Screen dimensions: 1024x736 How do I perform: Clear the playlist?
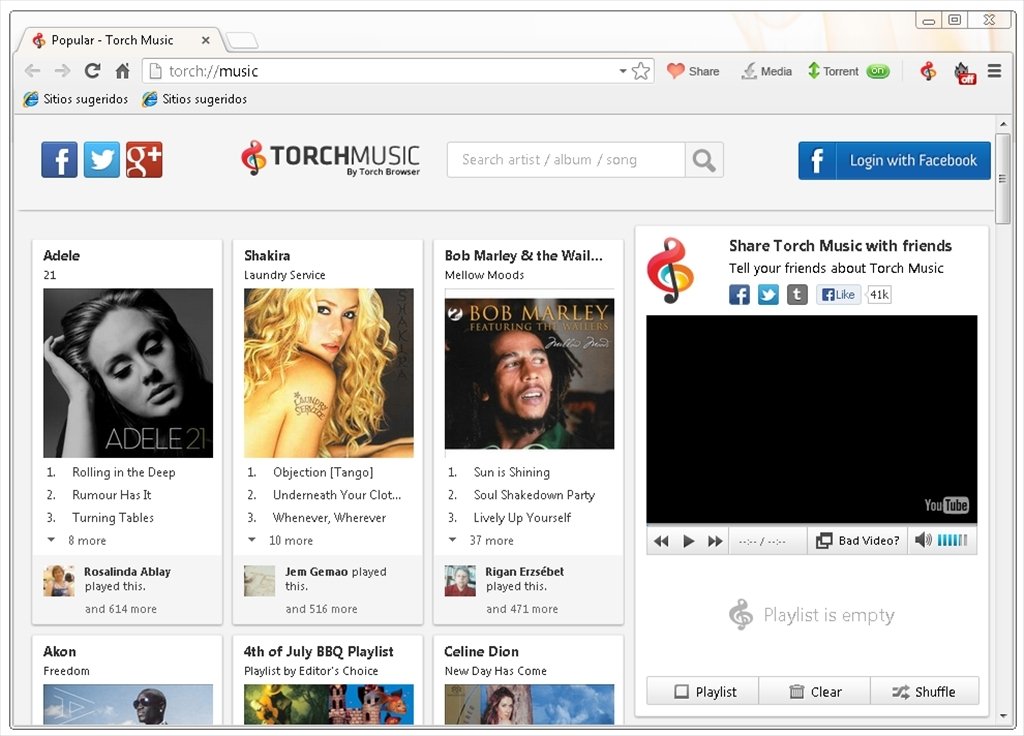coord(814,692)
